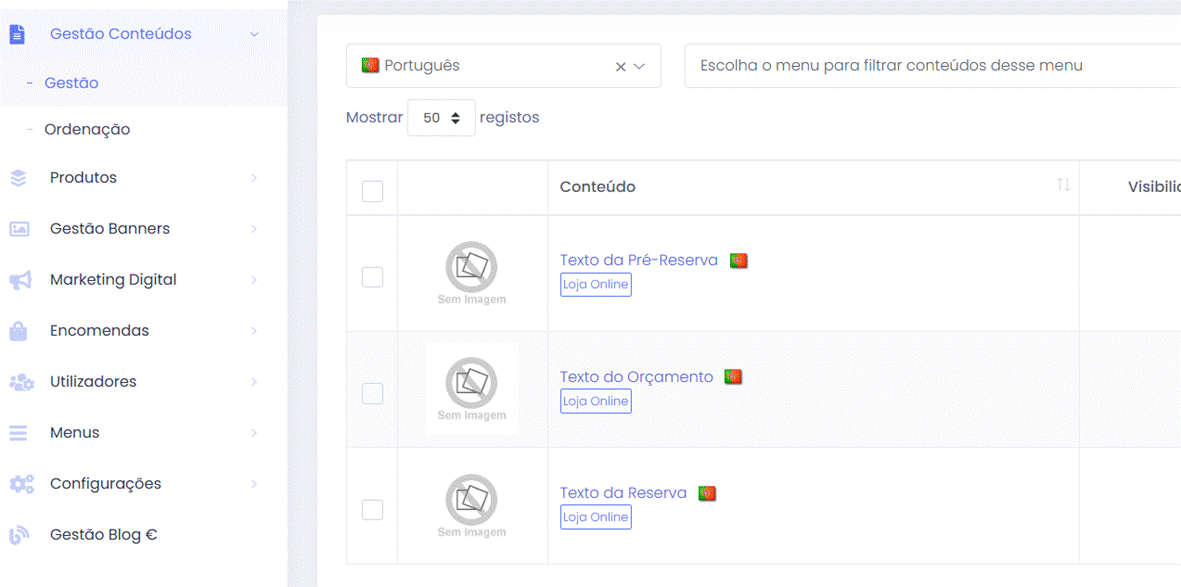The width and height of the screenshot is (1181, 587).
Task: Select the Texto do Orçamento row checkbox
Action: [372, 393]
